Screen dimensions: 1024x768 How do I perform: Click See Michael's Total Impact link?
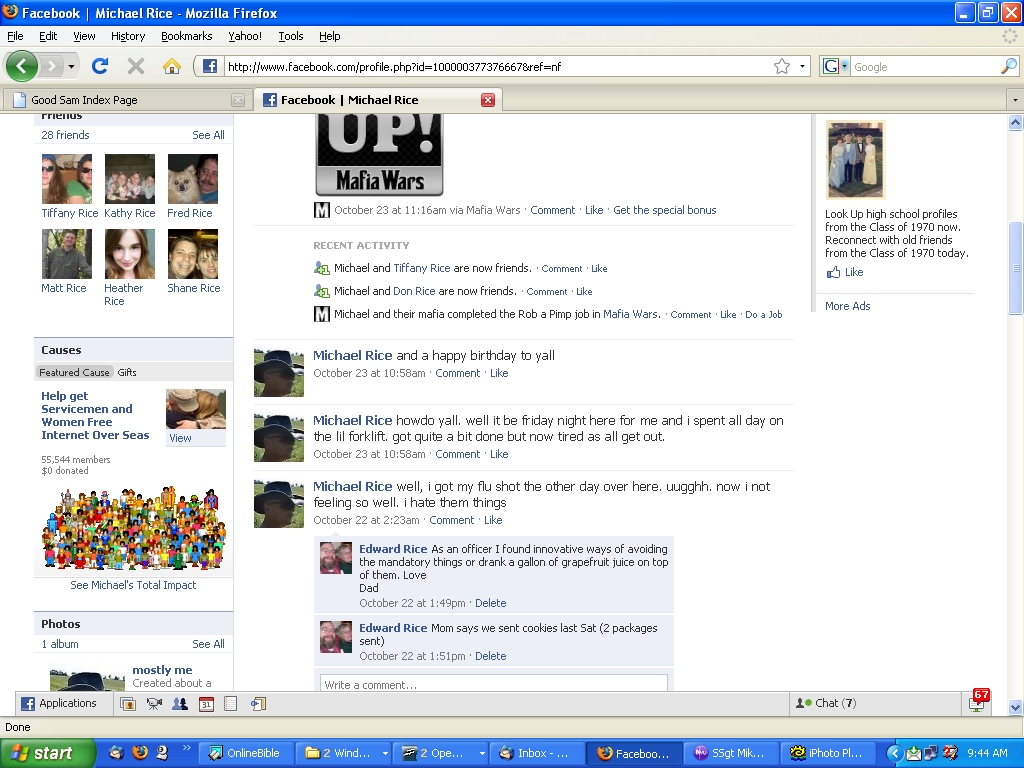133,585
